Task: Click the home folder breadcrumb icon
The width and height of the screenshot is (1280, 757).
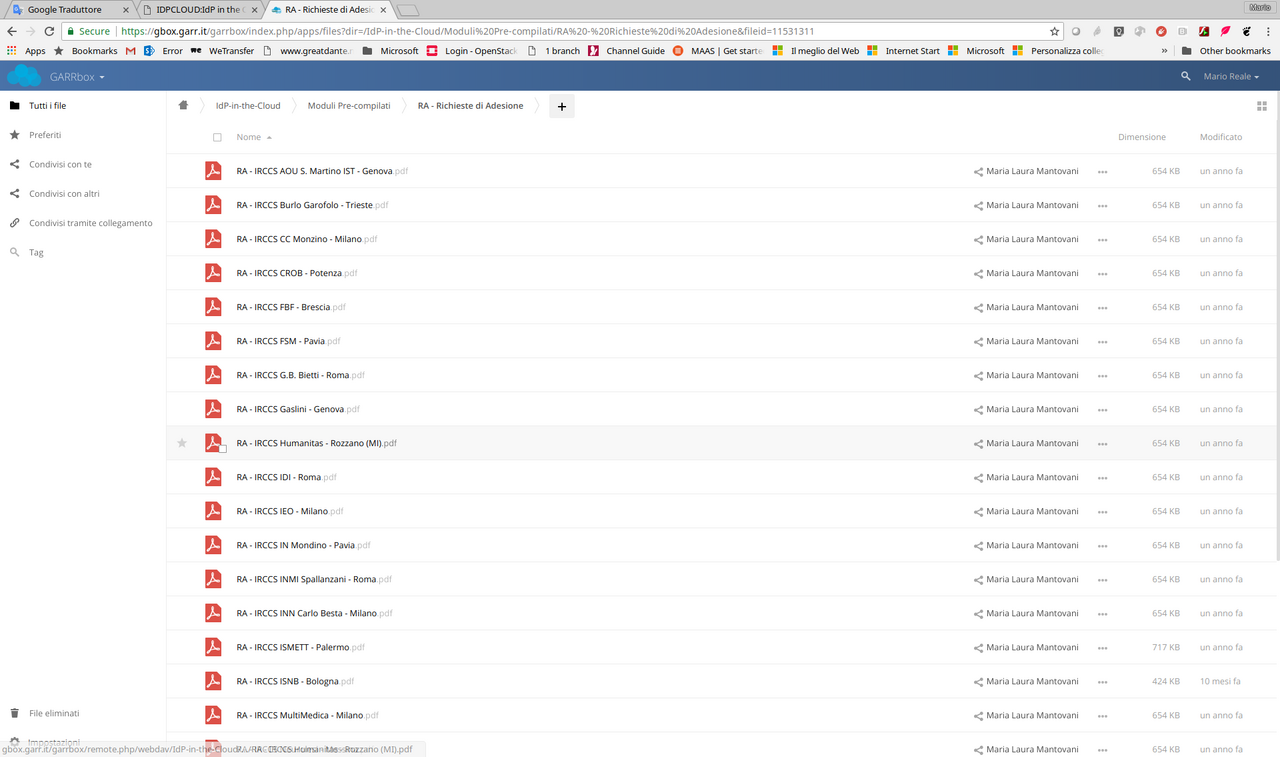Action: click(x=183, y=106)
